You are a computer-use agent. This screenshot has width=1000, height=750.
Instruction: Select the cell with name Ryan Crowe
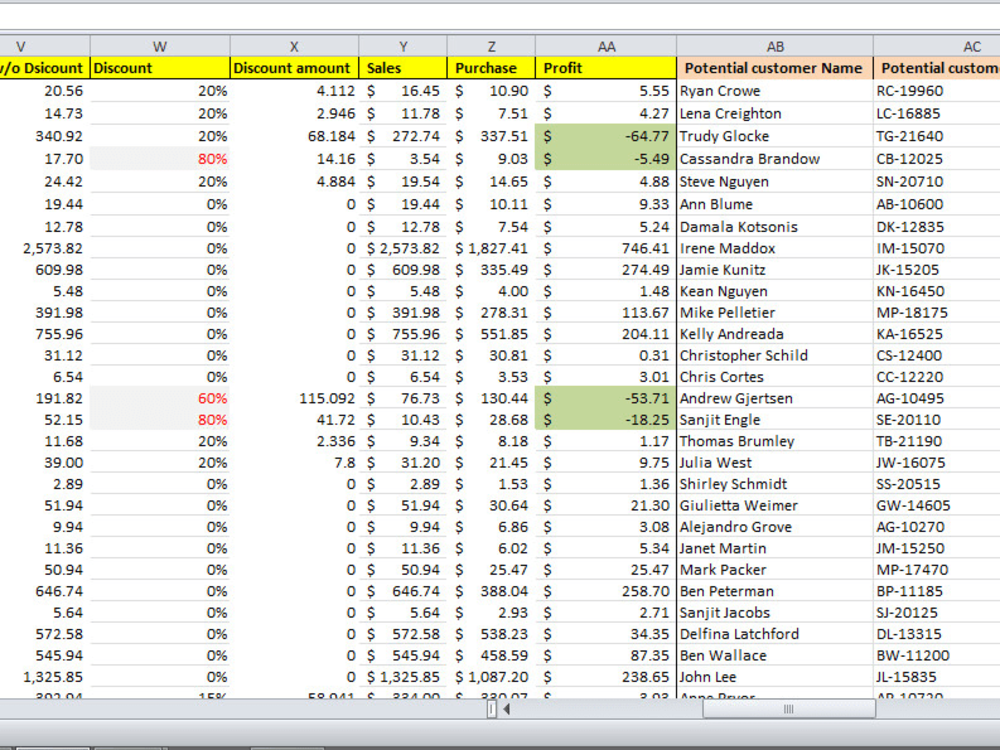click(775, 91)
